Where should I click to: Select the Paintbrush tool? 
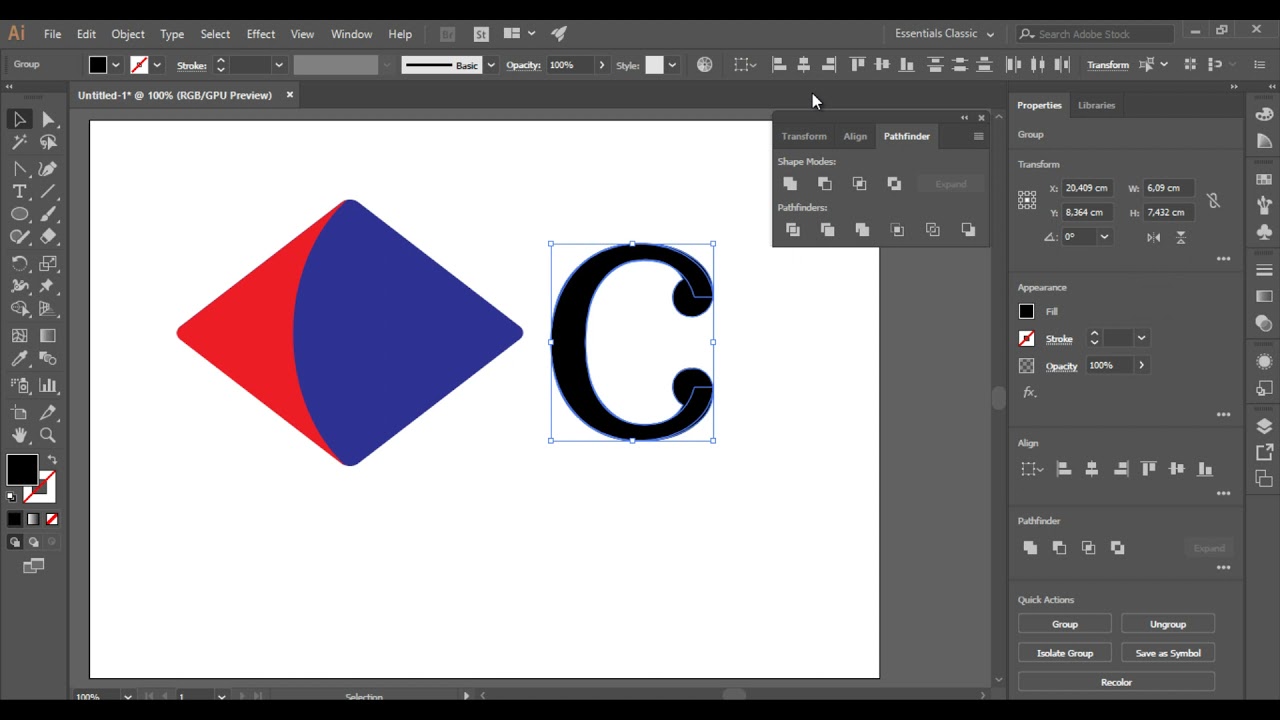click(x=48, y=215)
